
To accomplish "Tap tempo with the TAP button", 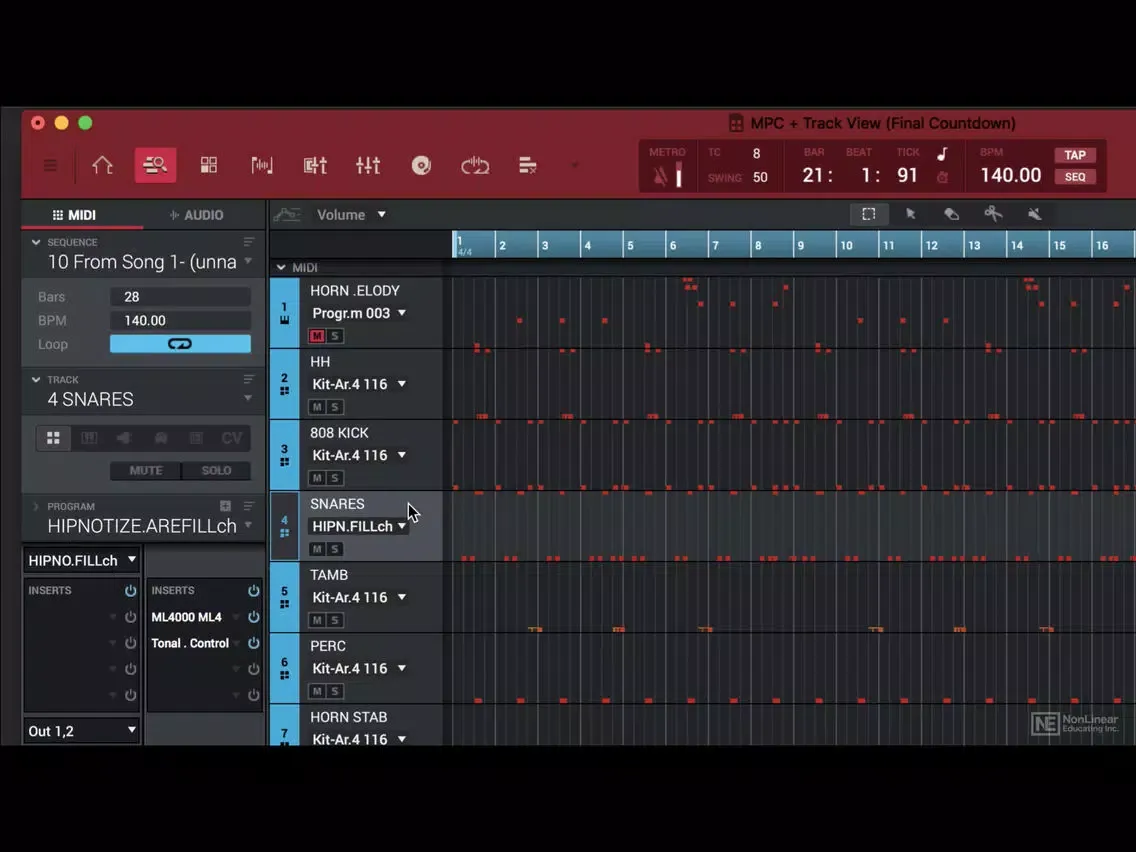I will click(1075, 155).
